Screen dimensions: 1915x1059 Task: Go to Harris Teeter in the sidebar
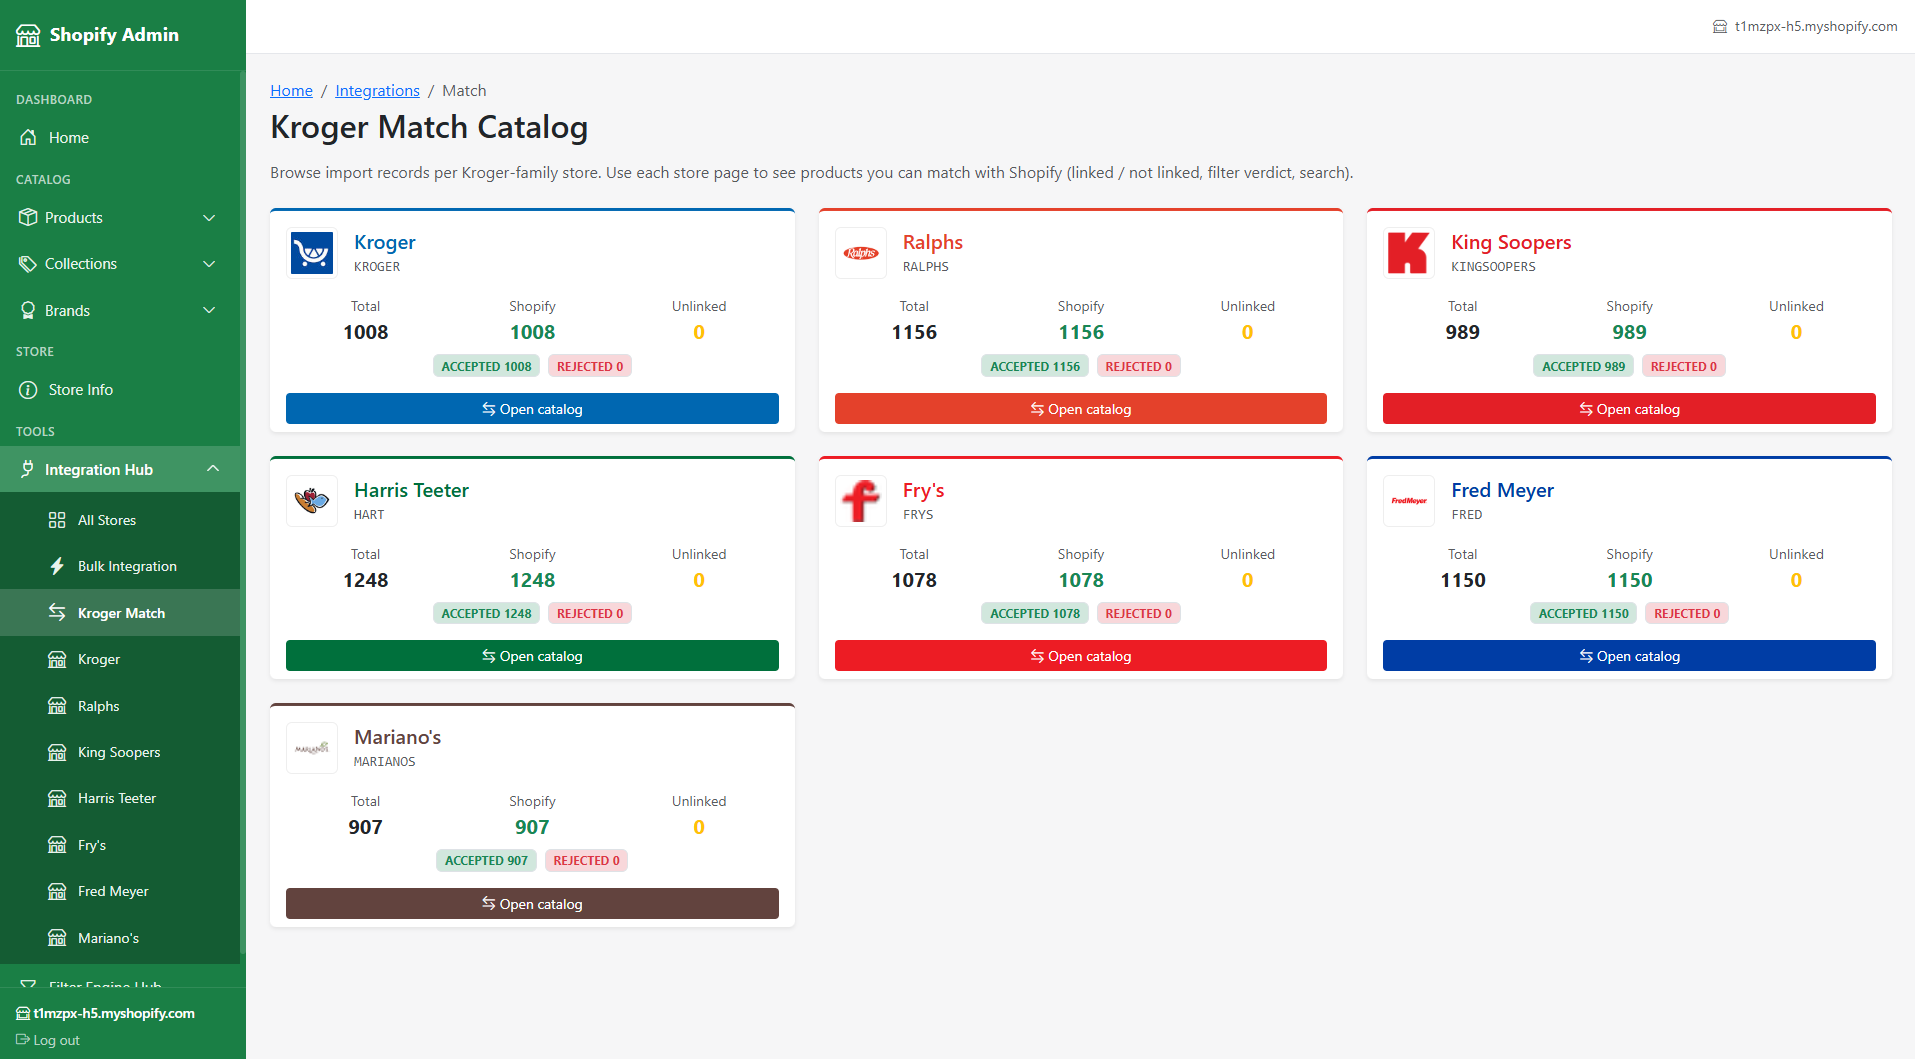coord(120,798)
